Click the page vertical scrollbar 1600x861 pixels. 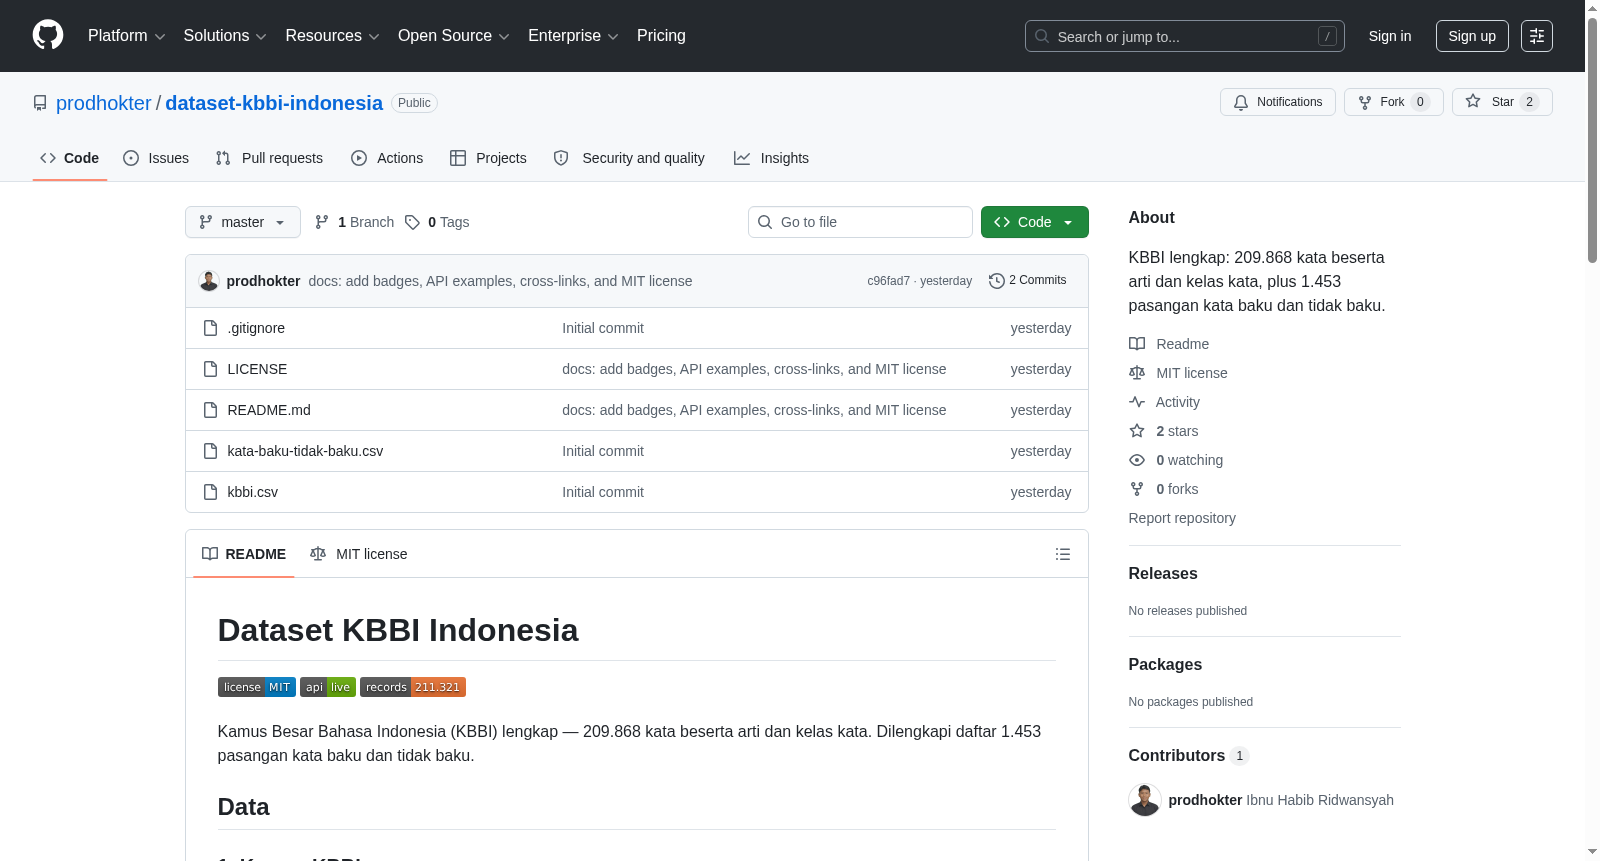[x=1592, y=140]
